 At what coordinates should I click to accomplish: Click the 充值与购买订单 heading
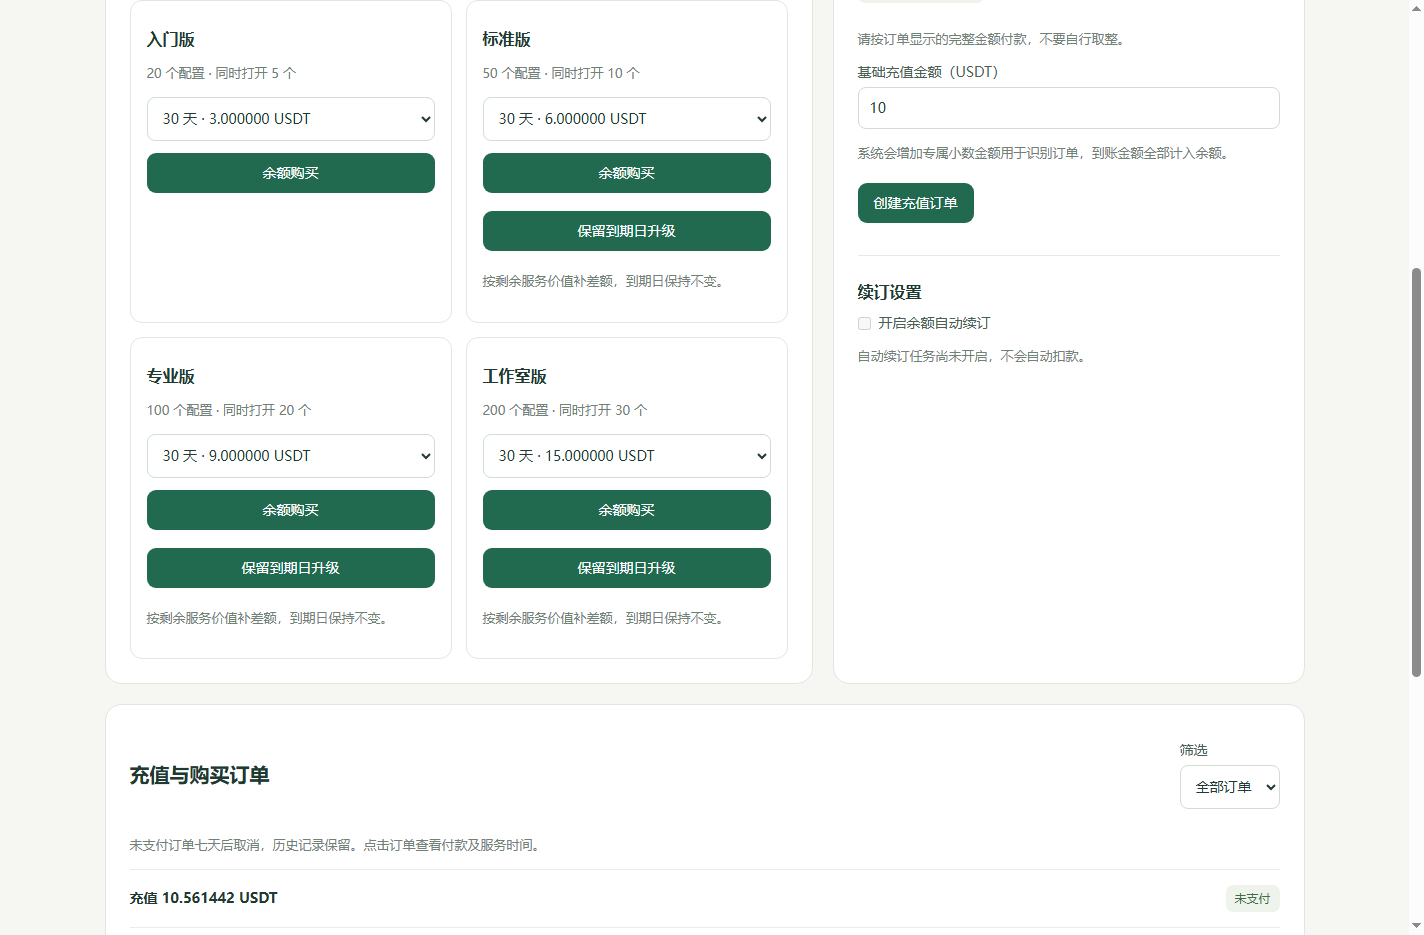click(x=200, y=776)
